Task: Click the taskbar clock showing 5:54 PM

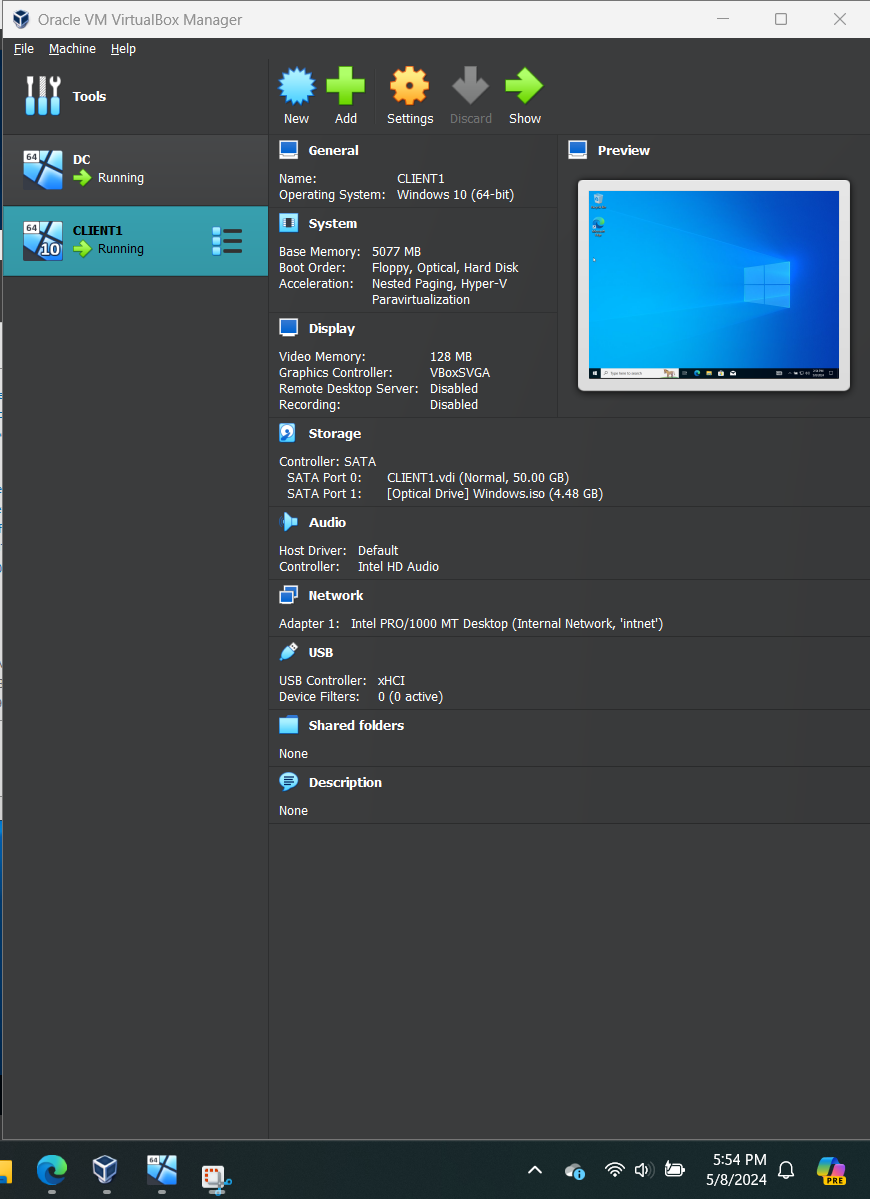Action: pos(737,1170)
